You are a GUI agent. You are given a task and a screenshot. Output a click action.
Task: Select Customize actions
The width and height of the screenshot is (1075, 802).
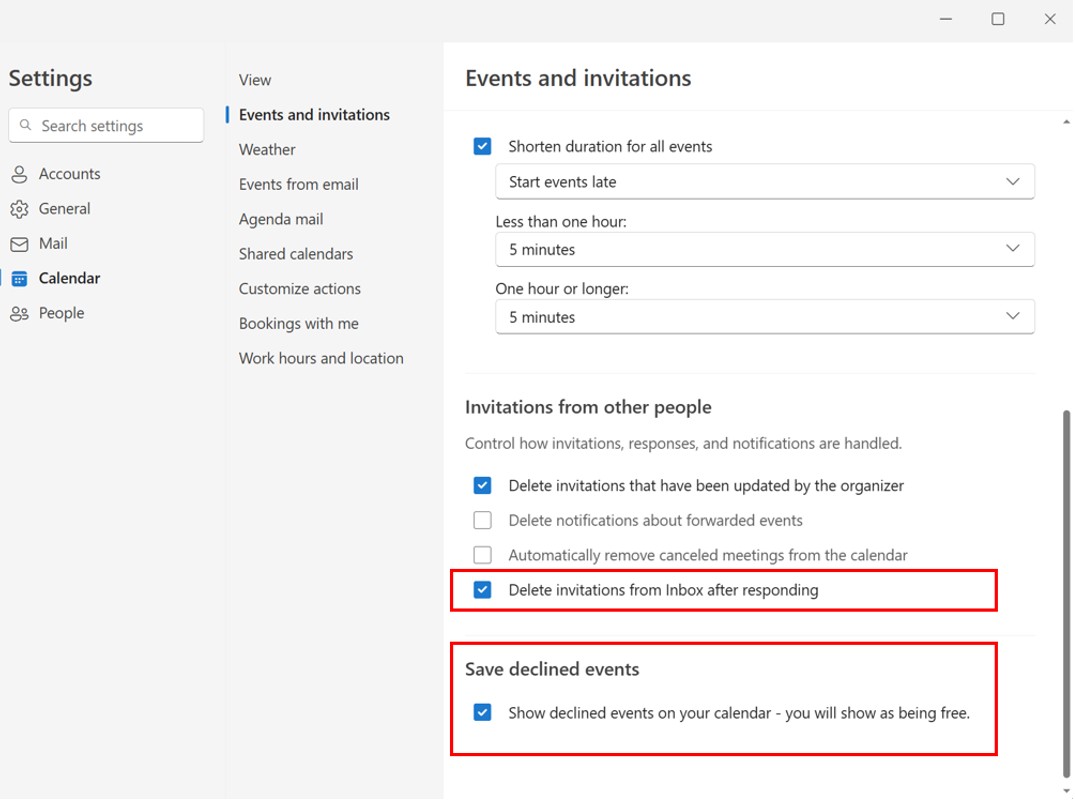pos(299,289)
